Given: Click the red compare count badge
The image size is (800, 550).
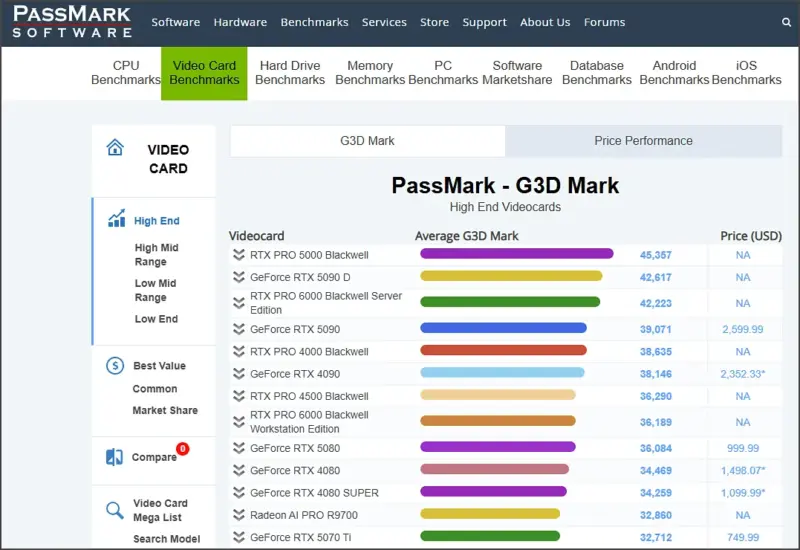Looking at the screenshot, I should (183, 448).
